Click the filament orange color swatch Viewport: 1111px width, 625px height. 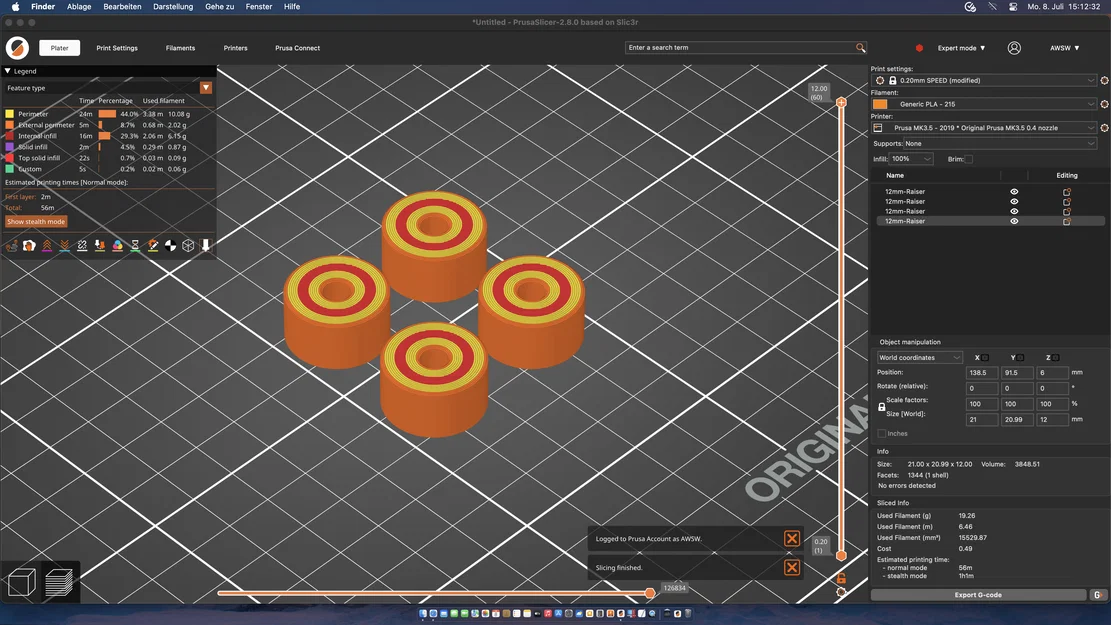880,104
